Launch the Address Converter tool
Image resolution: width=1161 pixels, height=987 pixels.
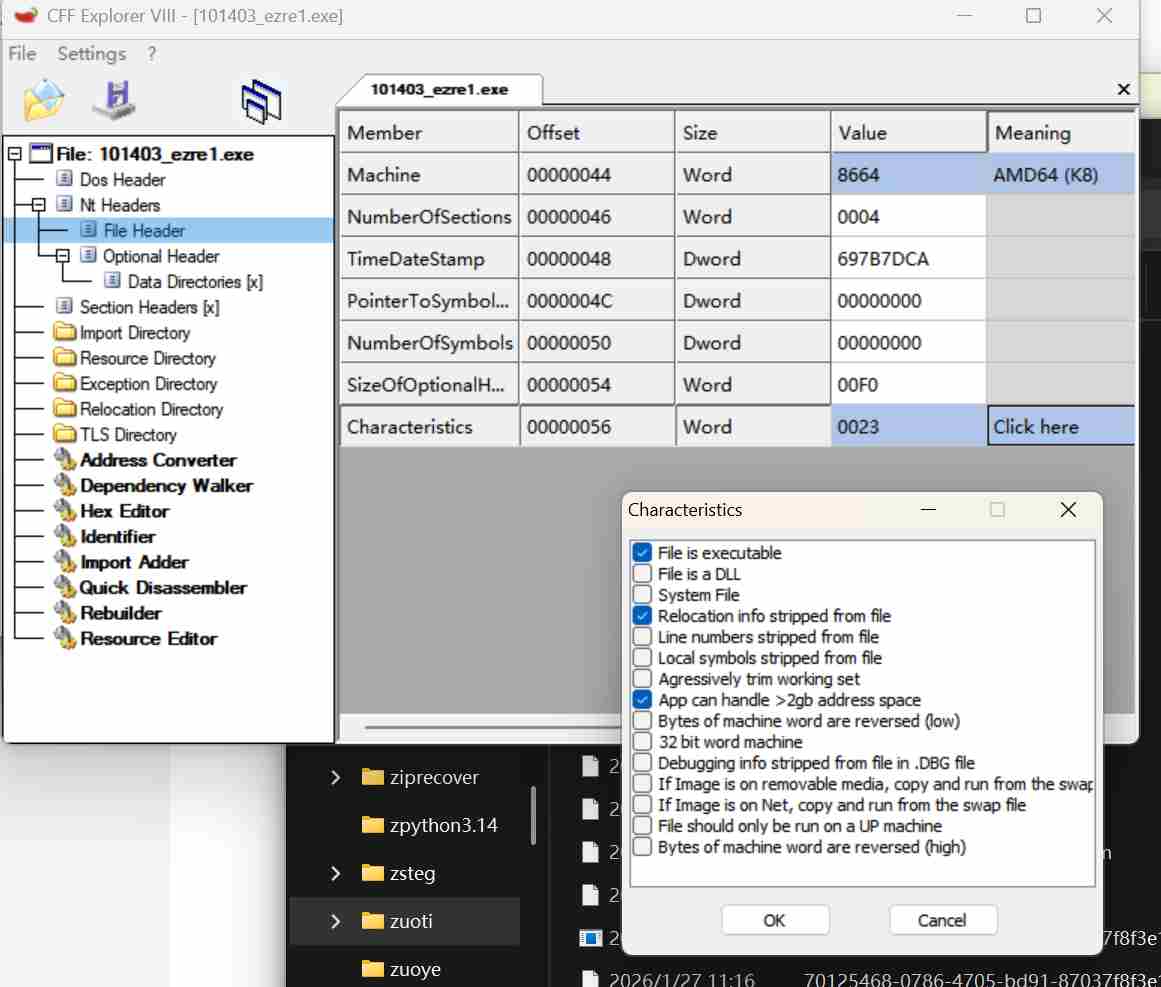point(158,460)
